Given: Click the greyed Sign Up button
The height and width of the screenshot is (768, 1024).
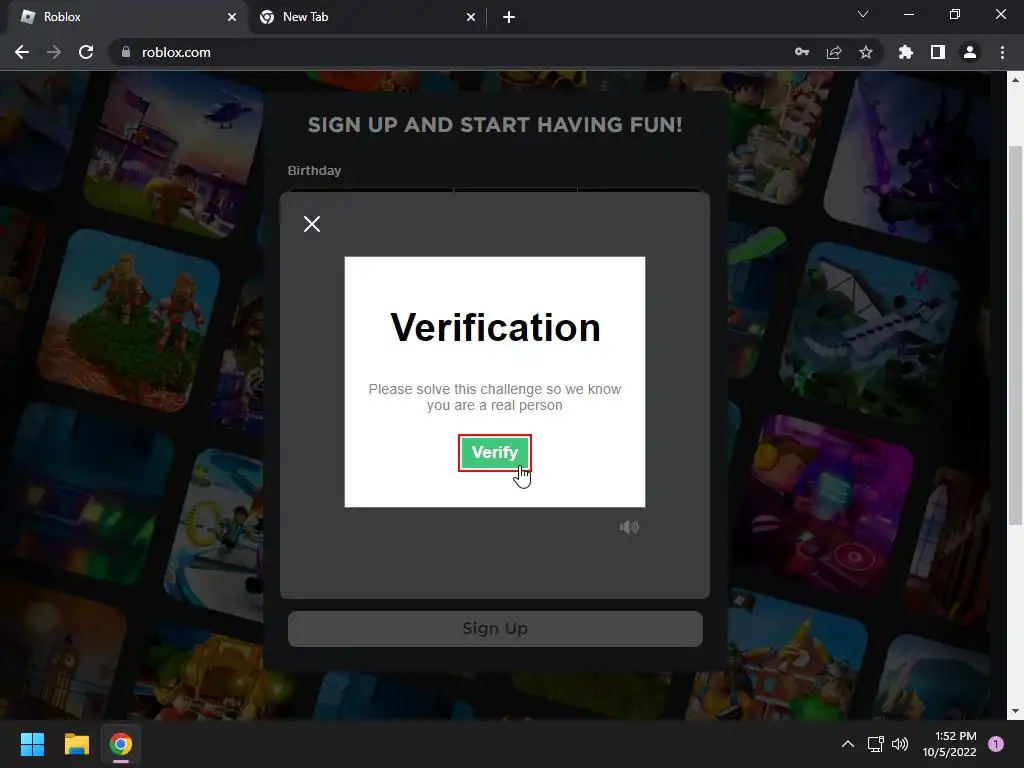Looking at the screenshot, I should pos(495,628).
